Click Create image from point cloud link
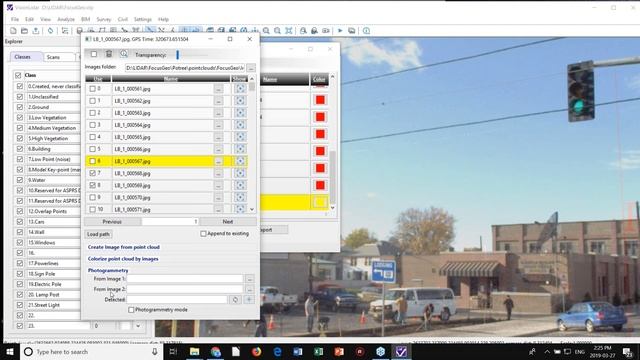Image resolution: width=640 pixels, height=360 pixels. pyautogui.click(x=124, y=247)
